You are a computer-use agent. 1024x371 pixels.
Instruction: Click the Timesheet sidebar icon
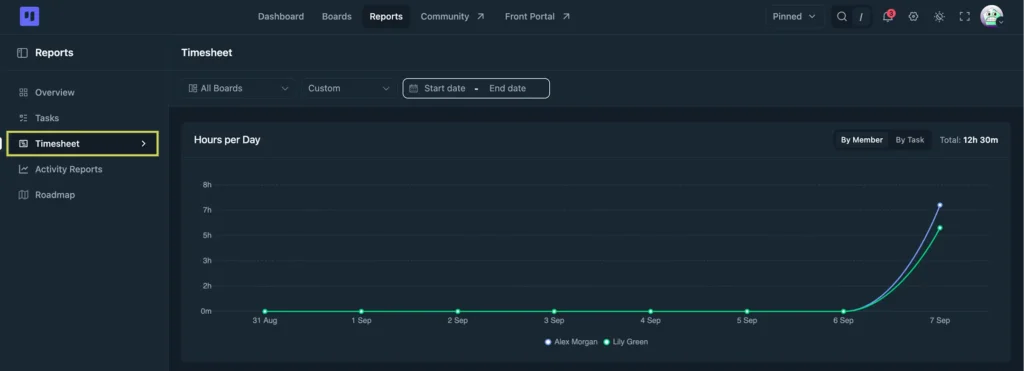pos(24,144)
